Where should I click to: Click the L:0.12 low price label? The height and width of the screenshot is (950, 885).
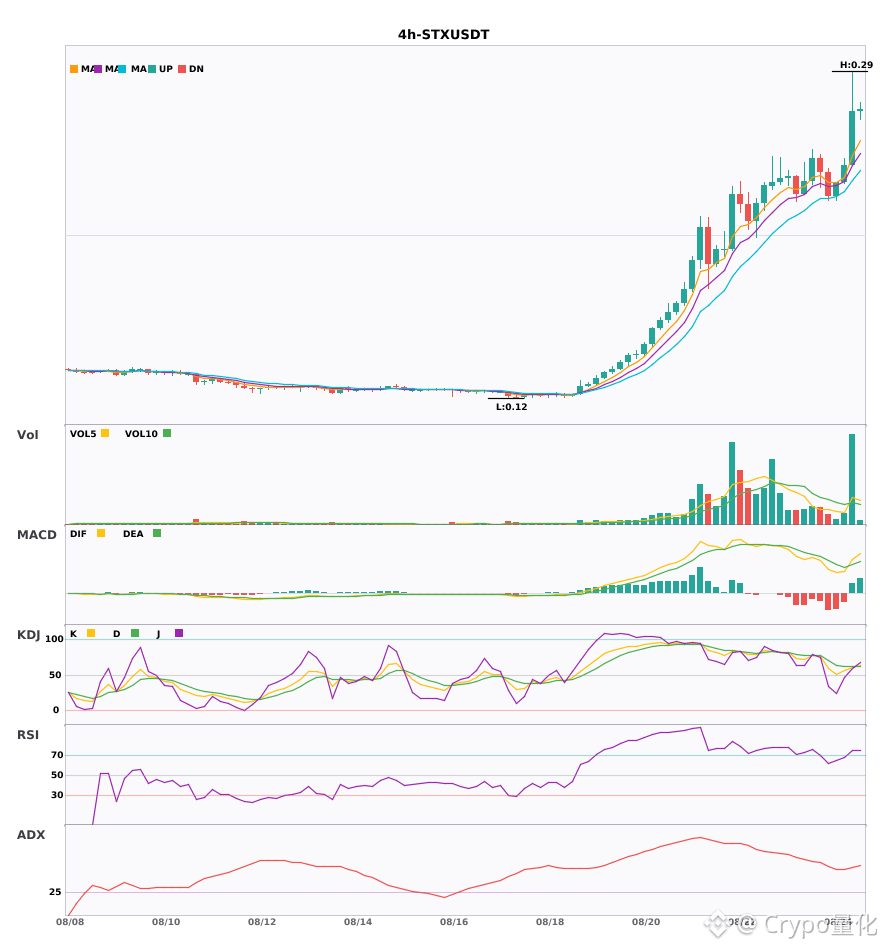511,407
